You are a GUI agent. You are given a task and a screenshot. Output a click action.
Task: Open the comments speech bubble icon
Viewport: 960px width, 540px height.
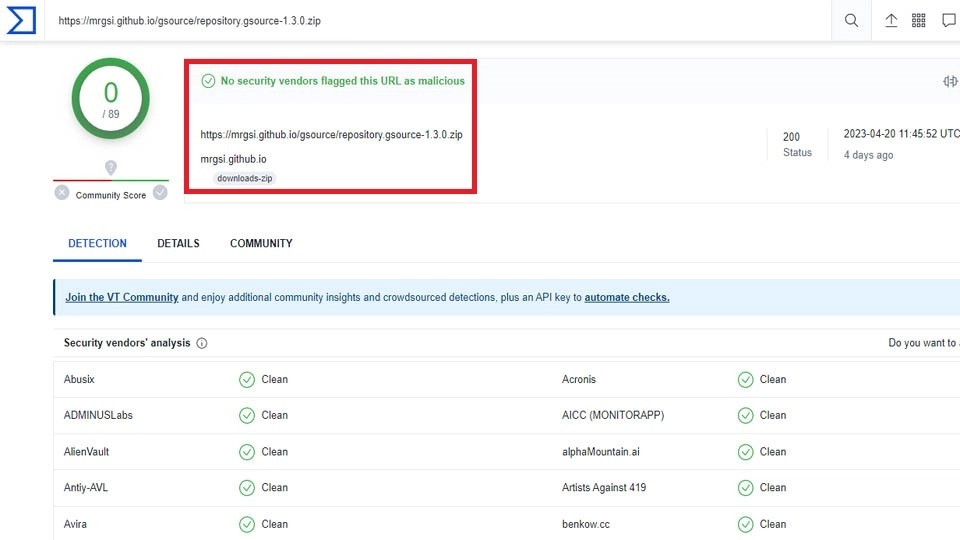coord(948,20)
